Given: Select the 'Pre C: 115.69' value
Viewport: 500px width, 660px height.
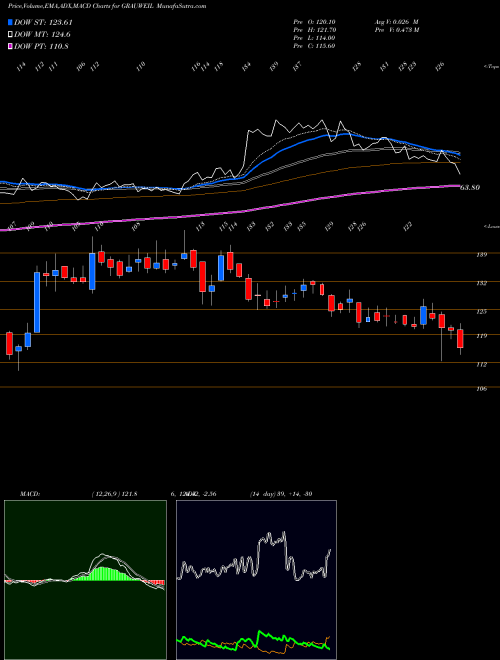Looking at the screenshot, I should (x=314, y=46).
